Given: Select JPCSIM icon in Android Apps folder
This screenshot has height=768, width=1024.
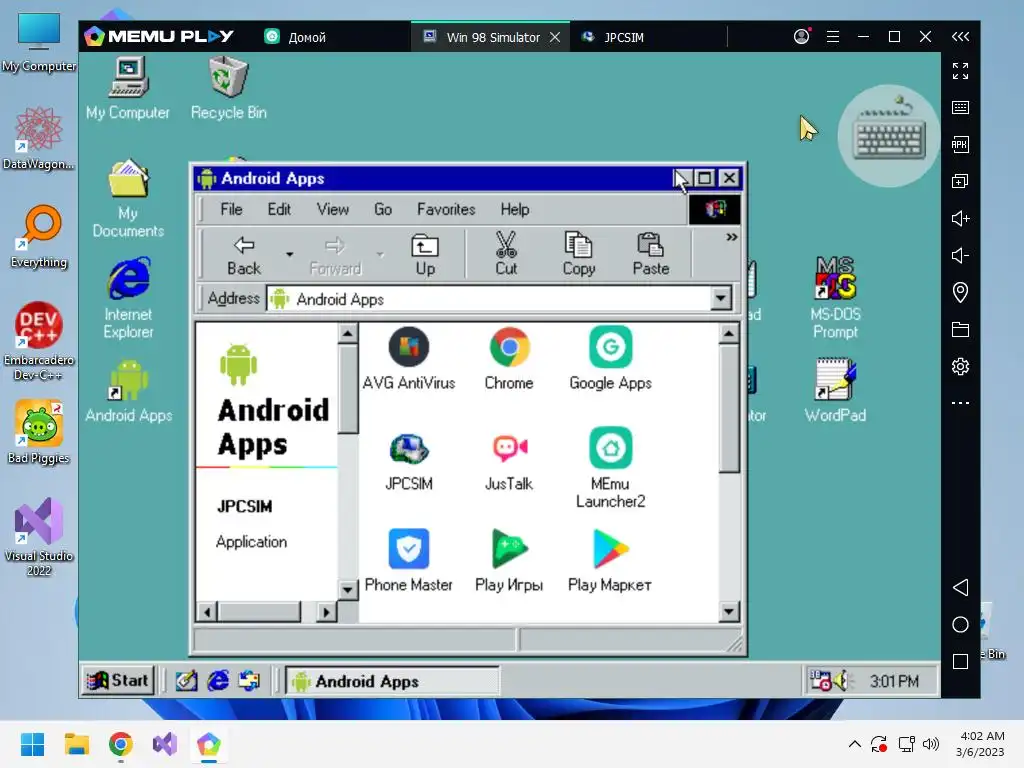Looking at the screenshot, I should [409, 461].
